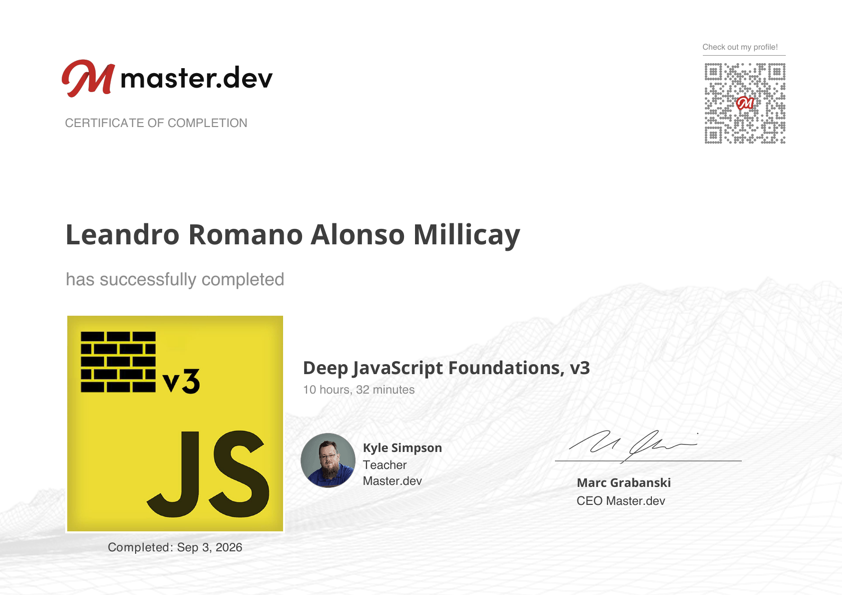Click the red M emblem inside the QR code
The image size is (842, 595).
pos(745,103)
